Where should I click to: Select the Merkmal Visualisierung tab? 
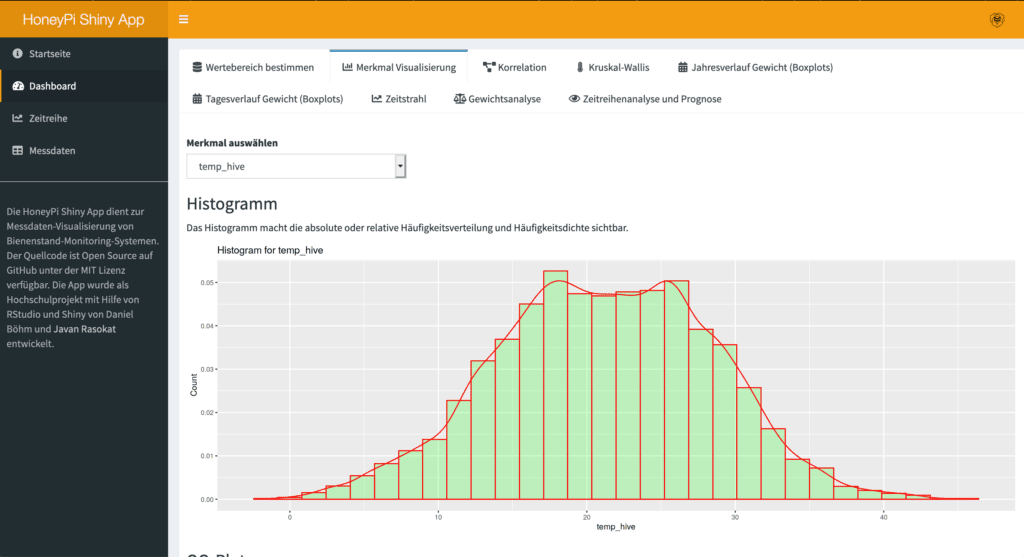pyautogui.click(x=399, y=67)
